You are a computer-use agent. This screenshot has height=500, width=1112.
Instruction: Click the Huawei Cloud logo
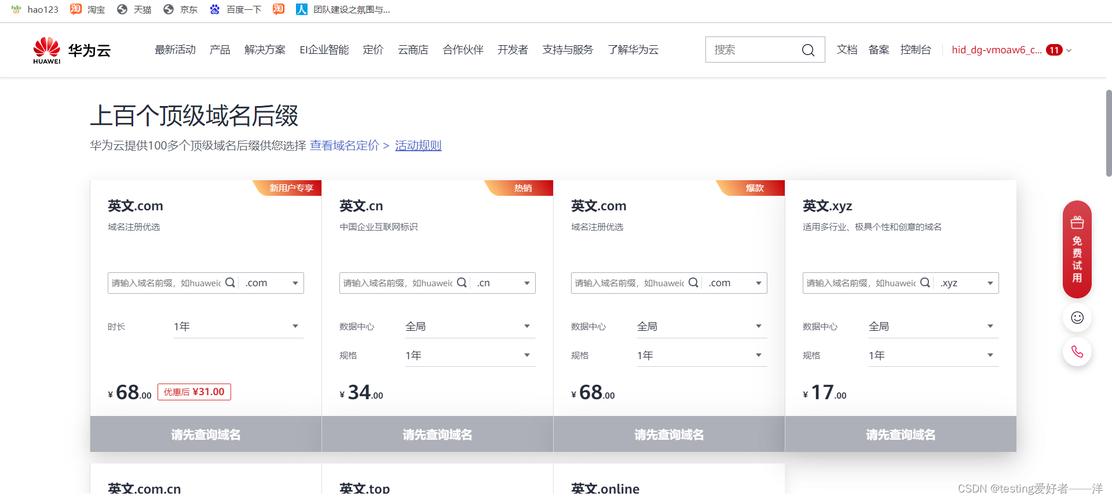tap(72, 50)
